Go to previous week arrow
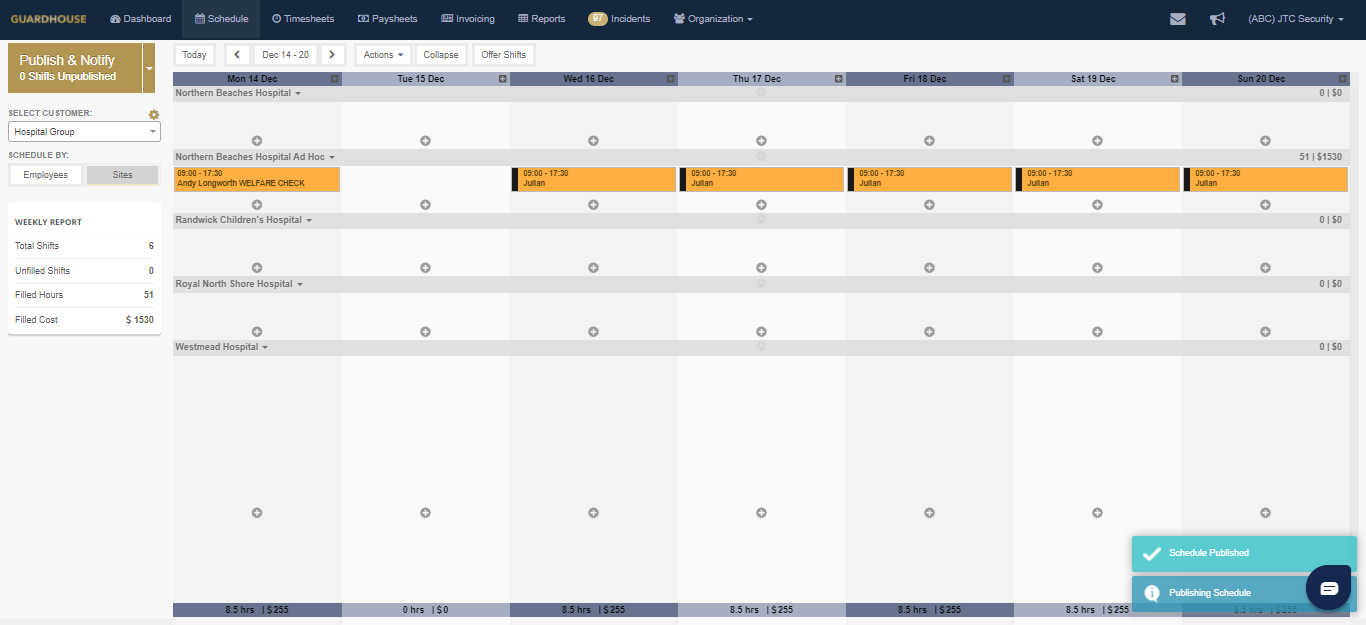This screenshot has height=625, width=1366. (x=237, y=55)
